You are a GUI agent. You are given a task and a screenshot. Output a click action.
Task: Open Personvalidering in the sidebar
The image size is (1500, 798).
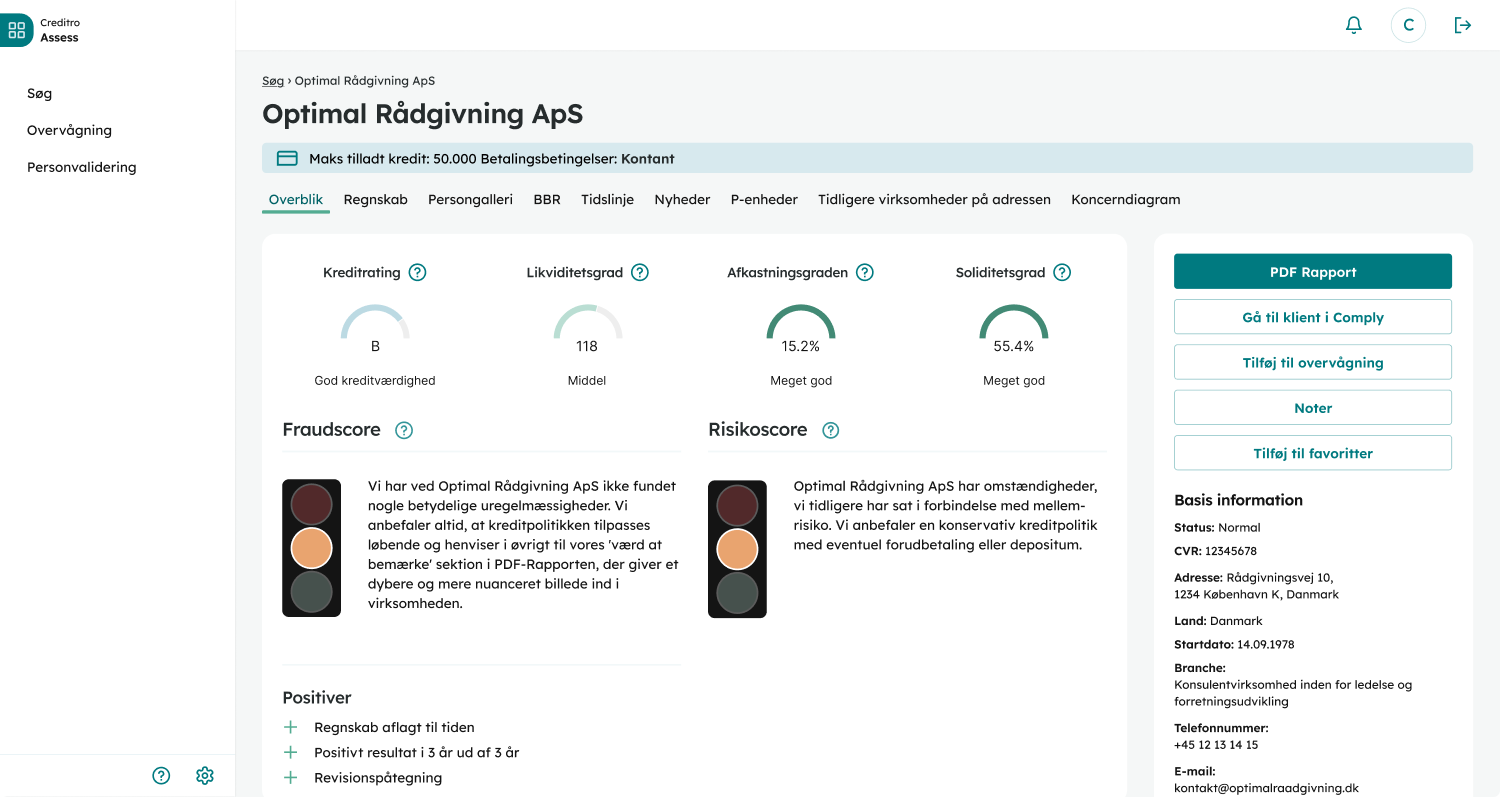coord(82,167)
